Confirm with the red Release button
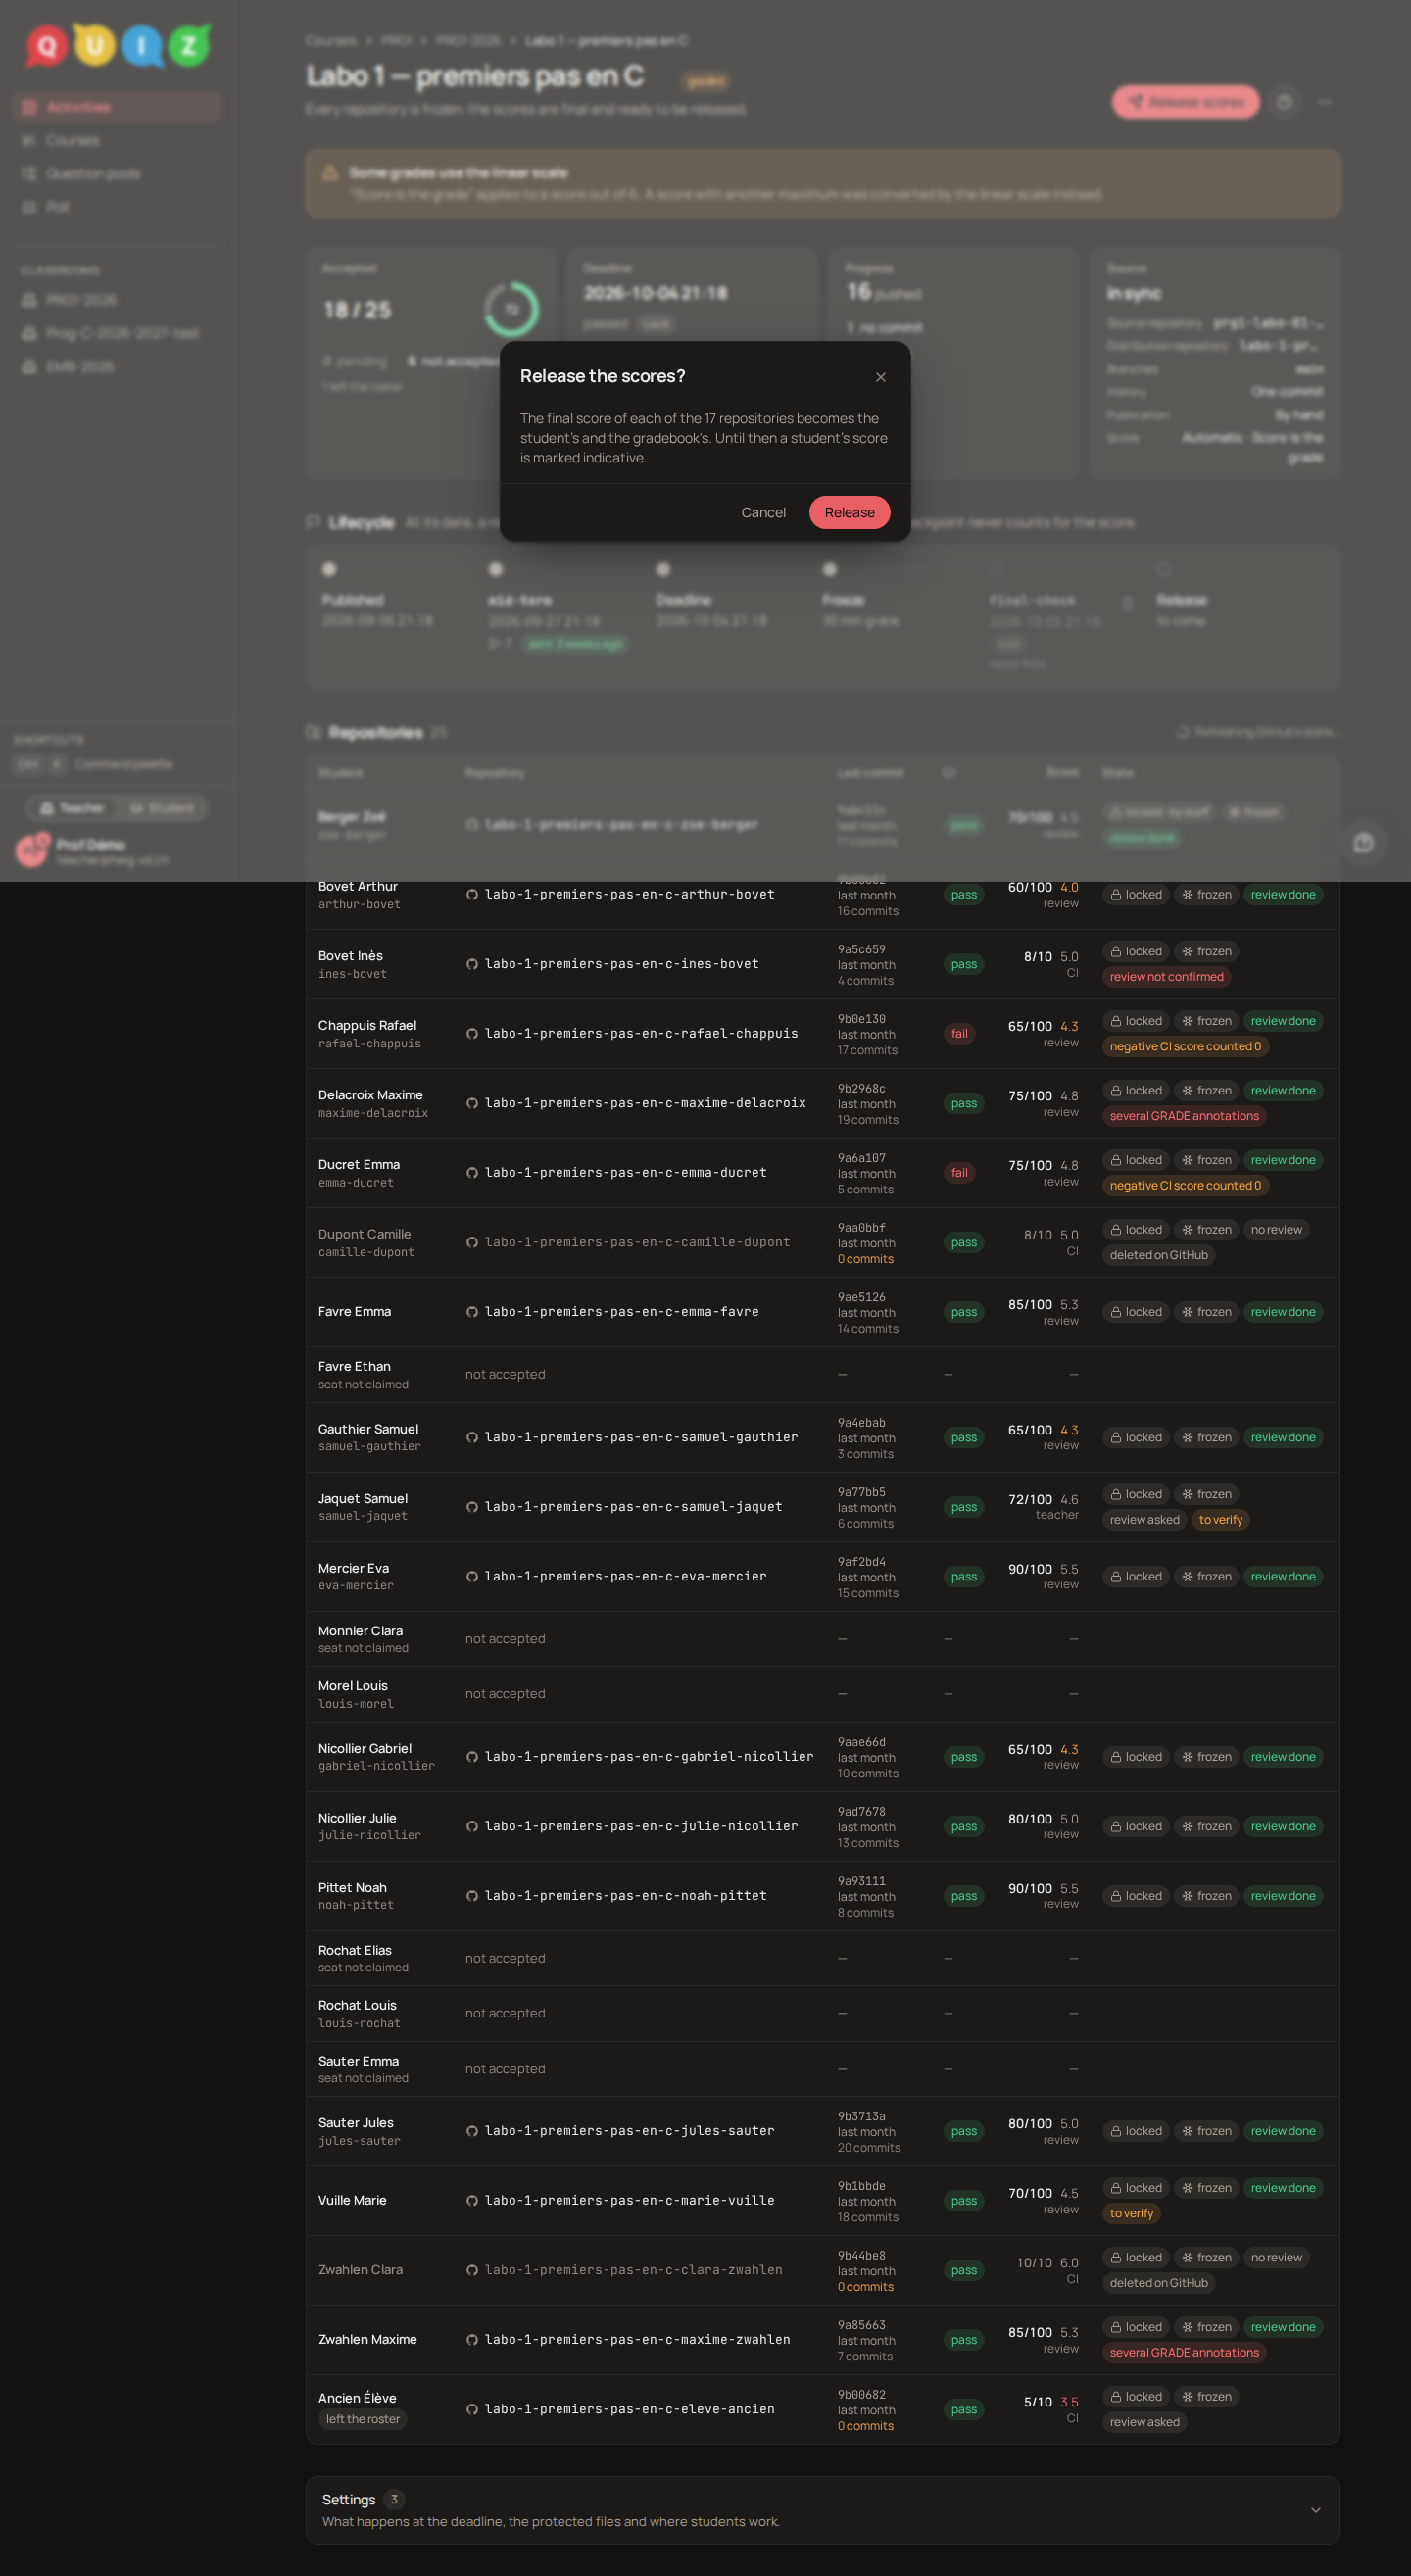 pos(849,513)
